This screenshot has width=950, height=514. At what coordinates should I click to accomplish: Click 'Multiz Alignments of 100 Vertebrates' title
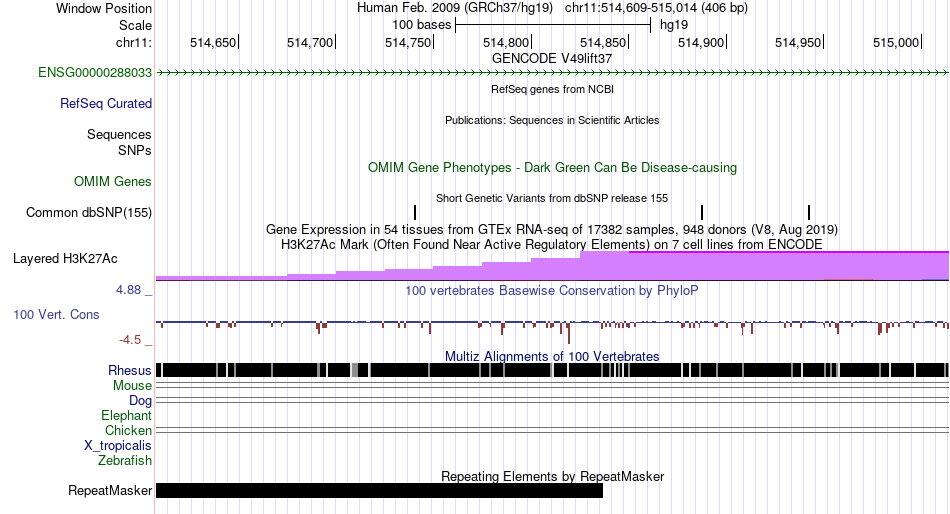pos(552,356)
